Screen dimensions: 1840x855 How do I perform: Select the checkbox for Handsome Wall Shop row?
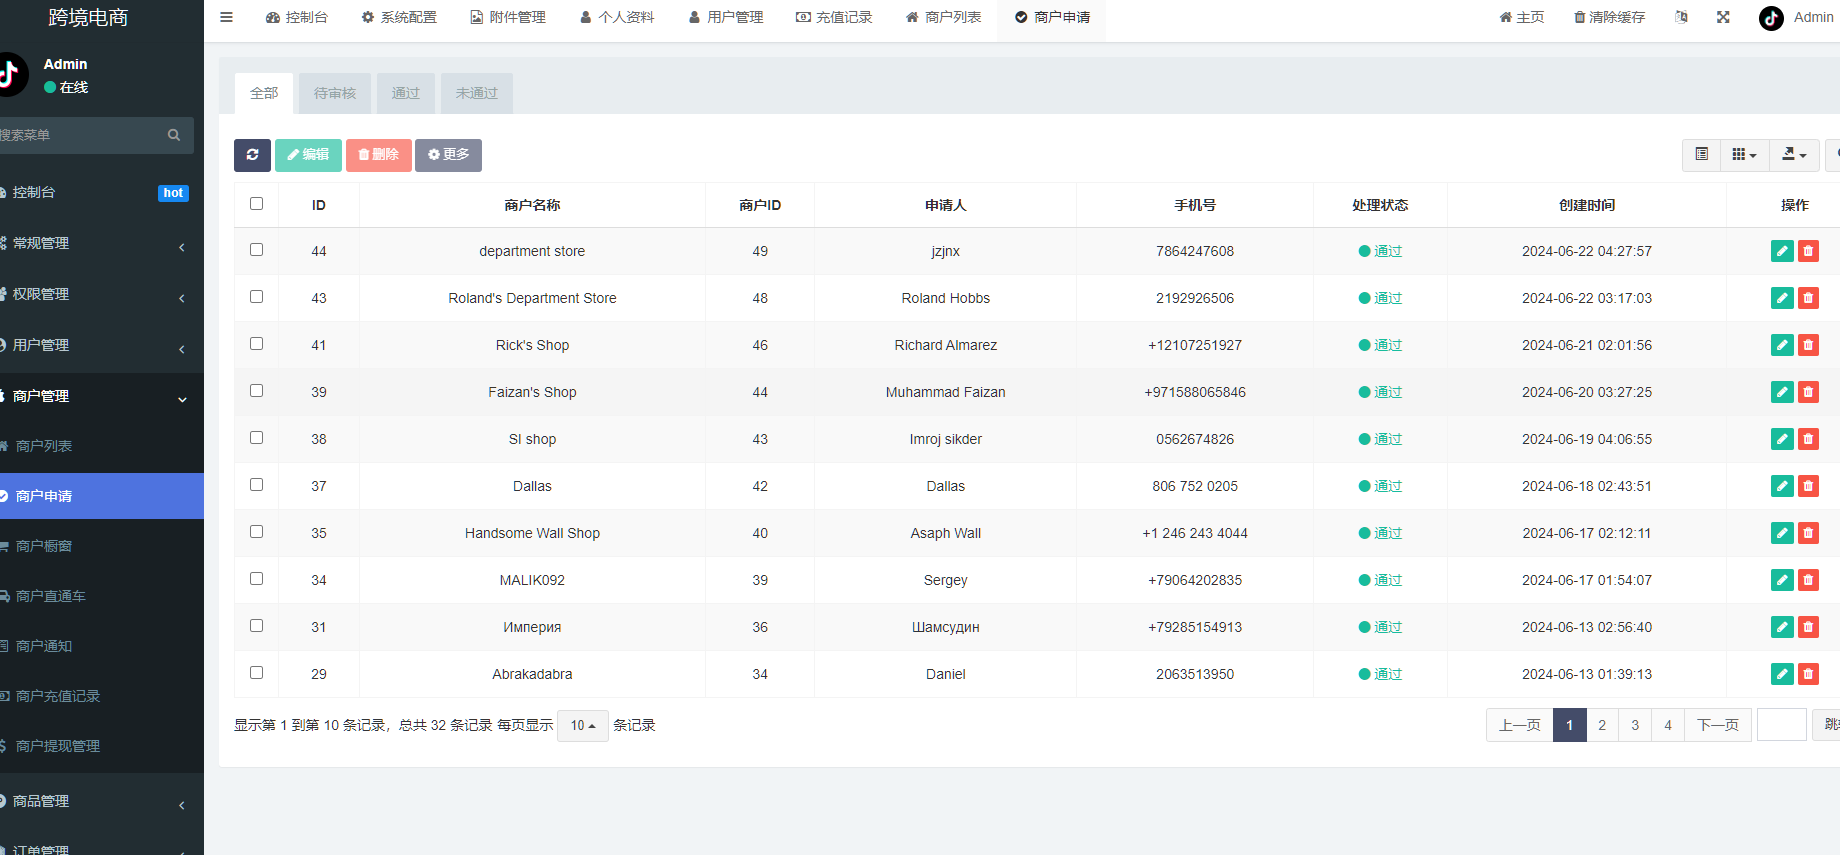coord(257,532)
